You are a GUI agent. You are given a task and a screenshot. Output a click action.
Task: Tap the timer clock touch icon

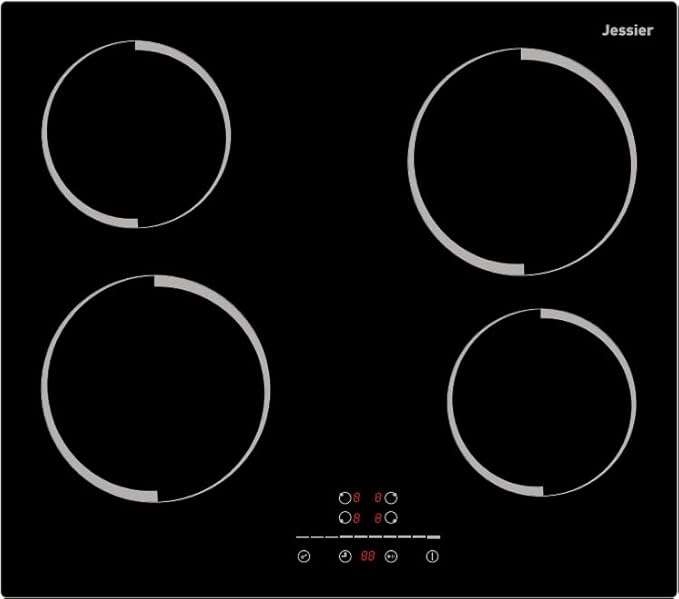pyautogui.click(x=345, y=556)
